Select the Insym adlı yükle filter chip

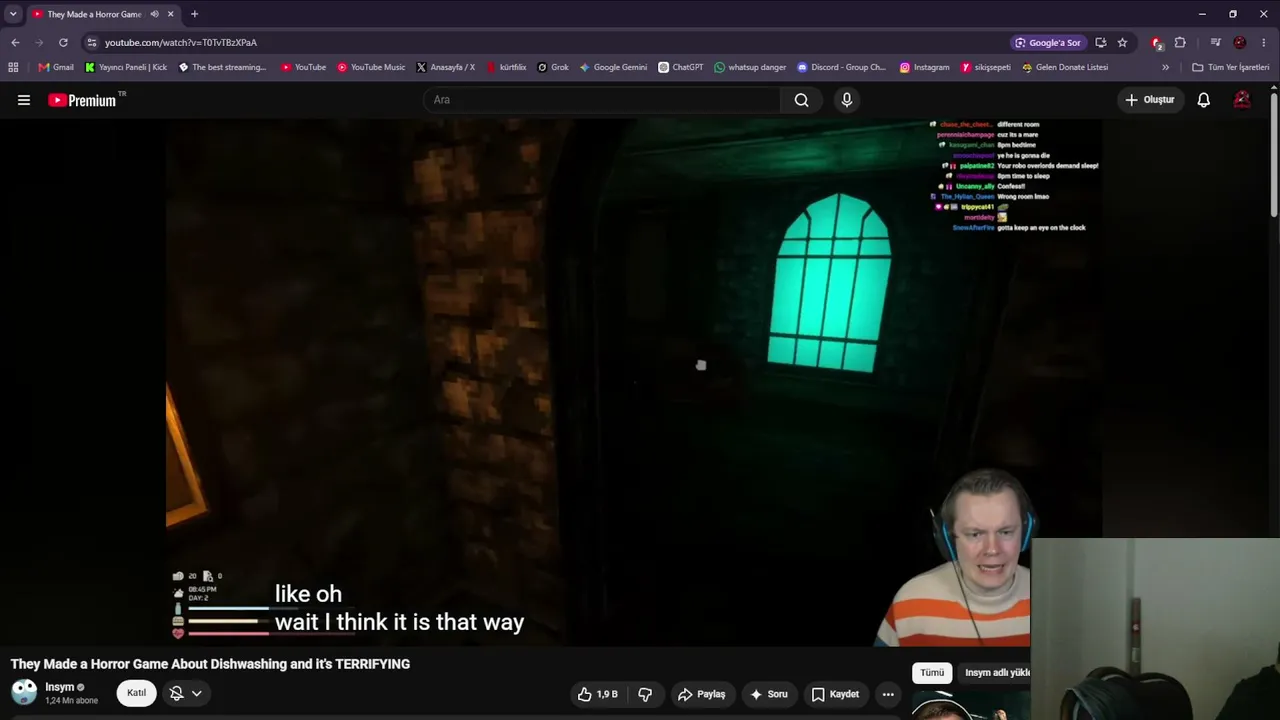(994, 673)
